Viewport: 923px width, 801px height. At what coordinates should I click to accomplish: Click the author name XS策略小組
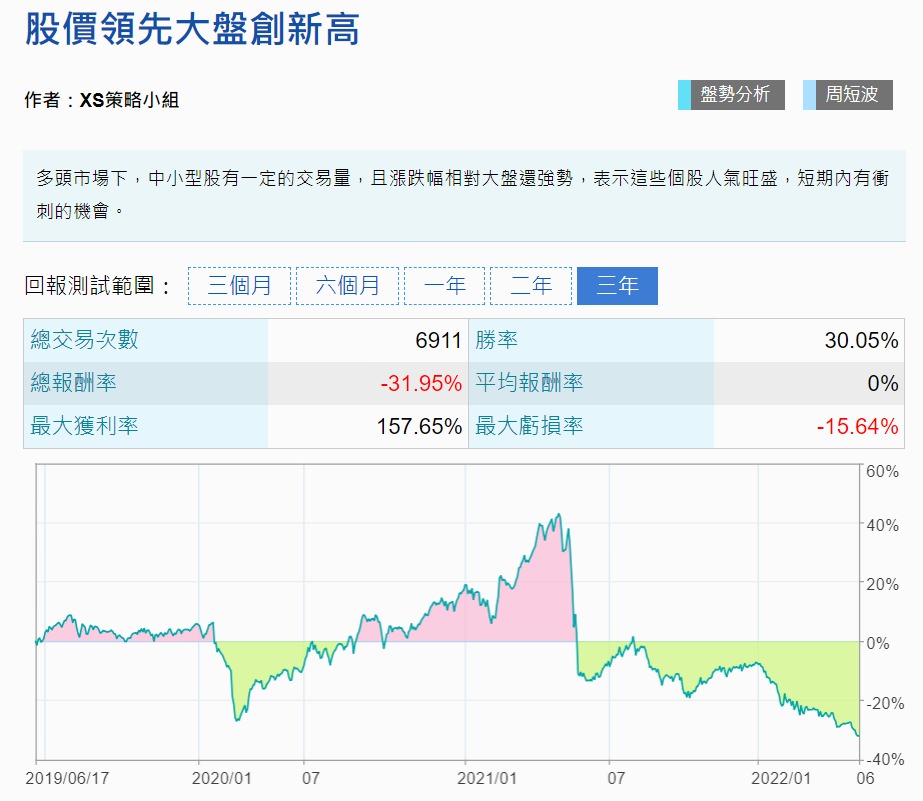click(x=130, y=100)
